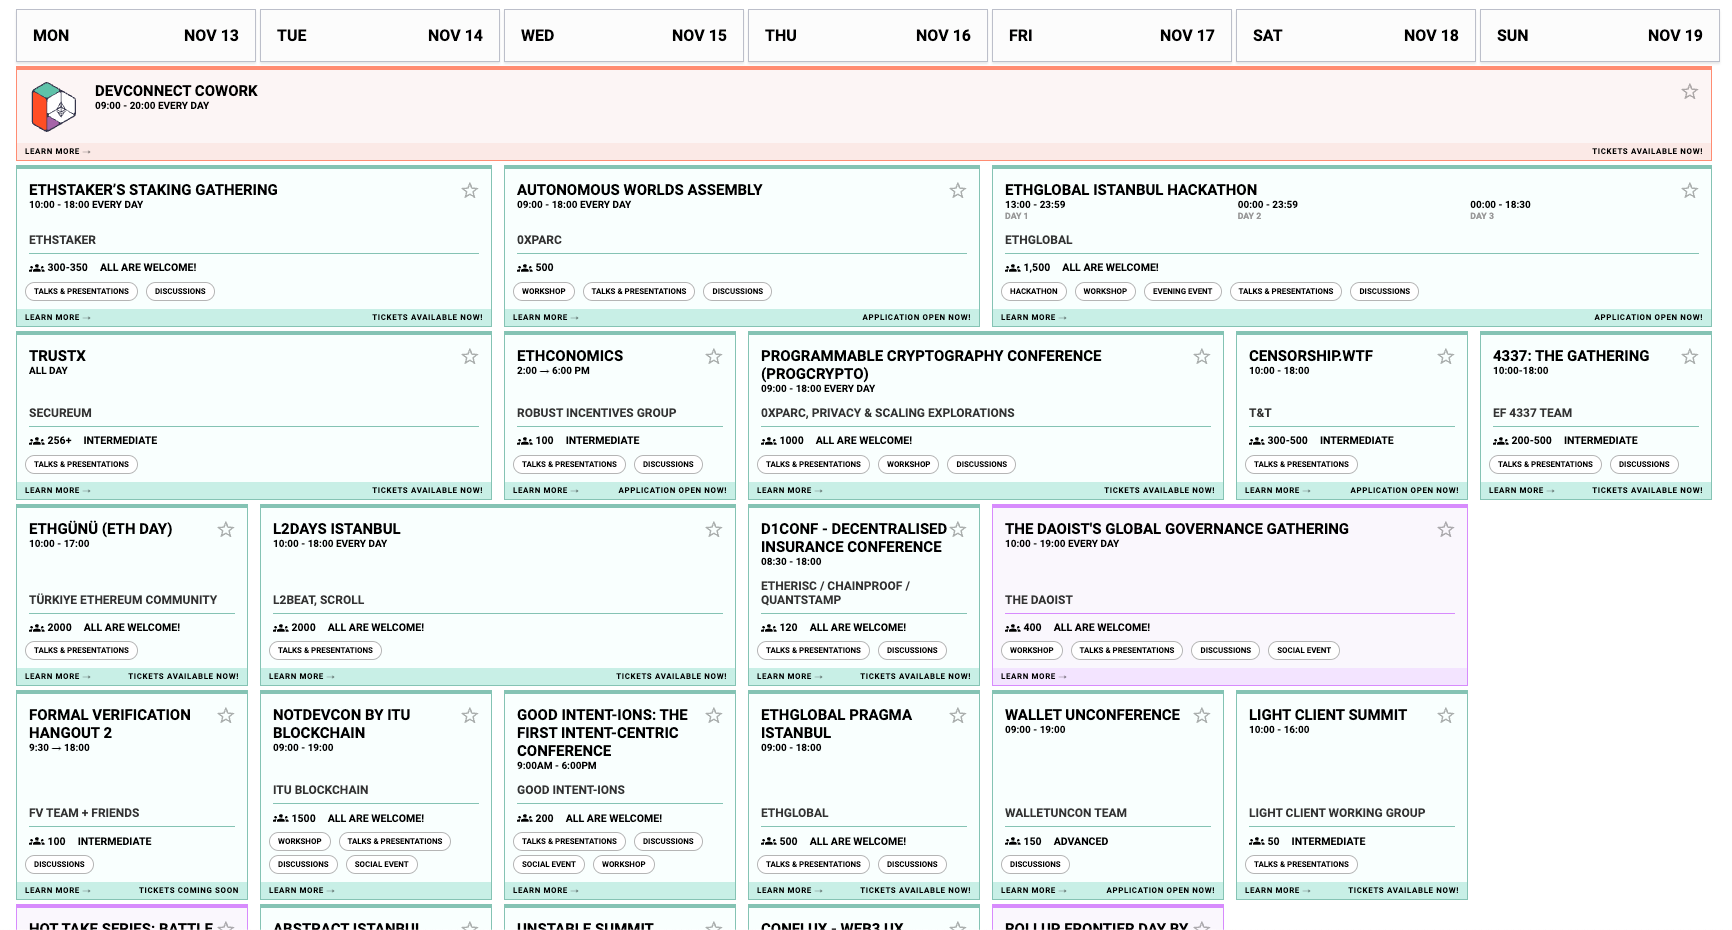Favorite the Good Intent-ions conference
Image resolution: width=1732 pixels, height=930 pixels.
pos(713,715)
